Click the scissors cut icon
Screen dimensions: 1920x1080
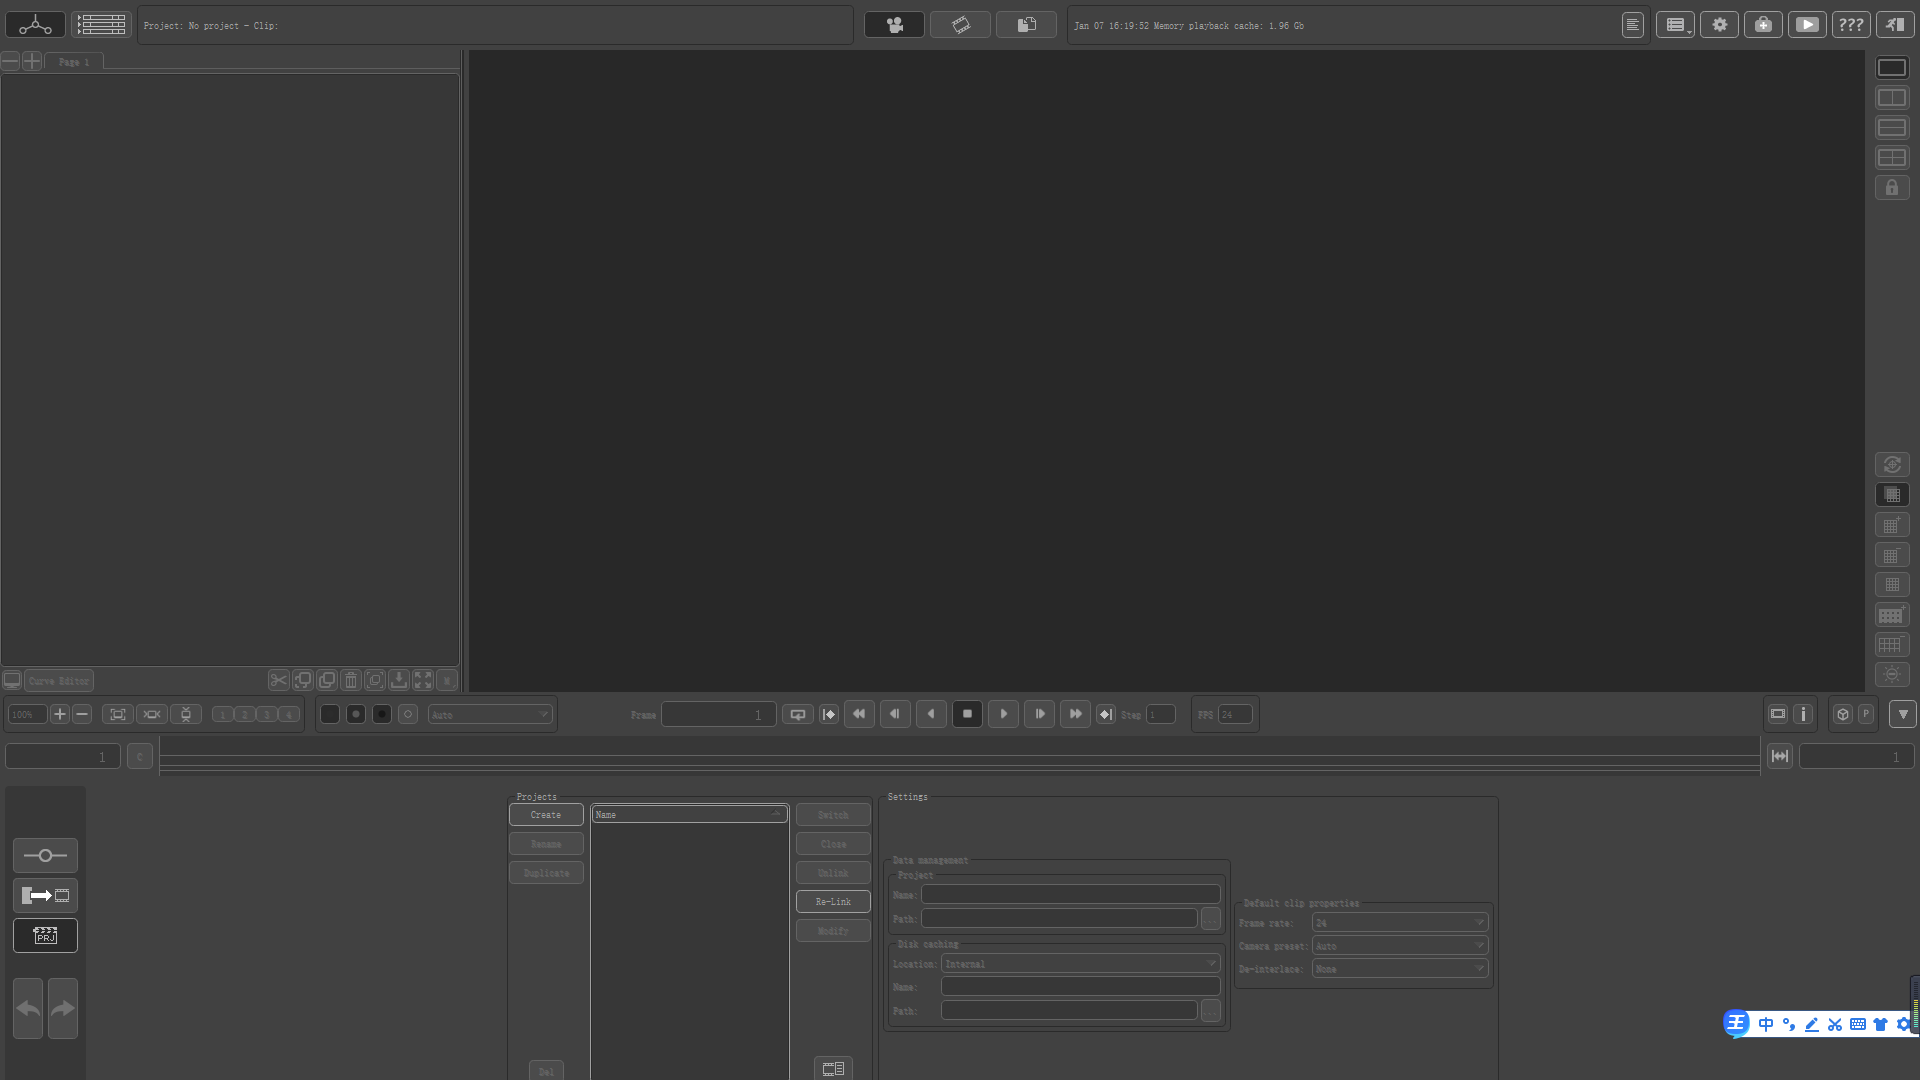(x=278, y=680)
